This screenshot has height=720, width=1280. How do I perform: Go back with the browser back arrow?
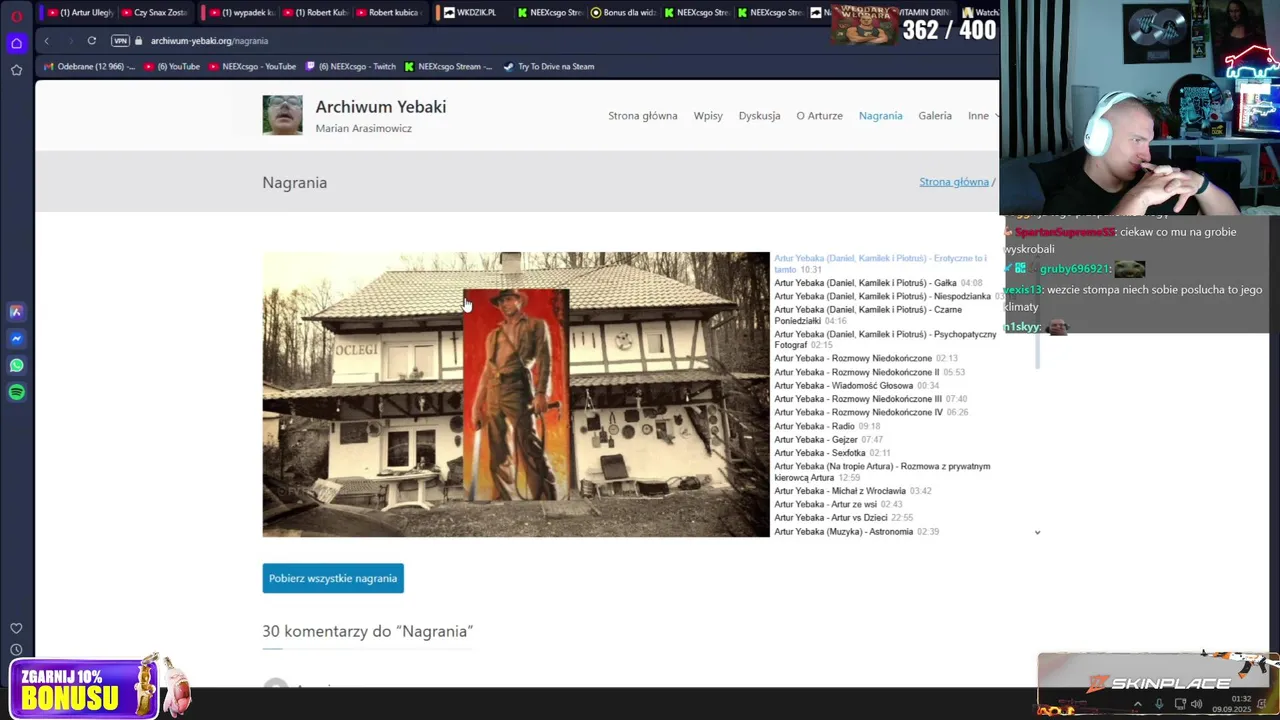click(46, 41)
